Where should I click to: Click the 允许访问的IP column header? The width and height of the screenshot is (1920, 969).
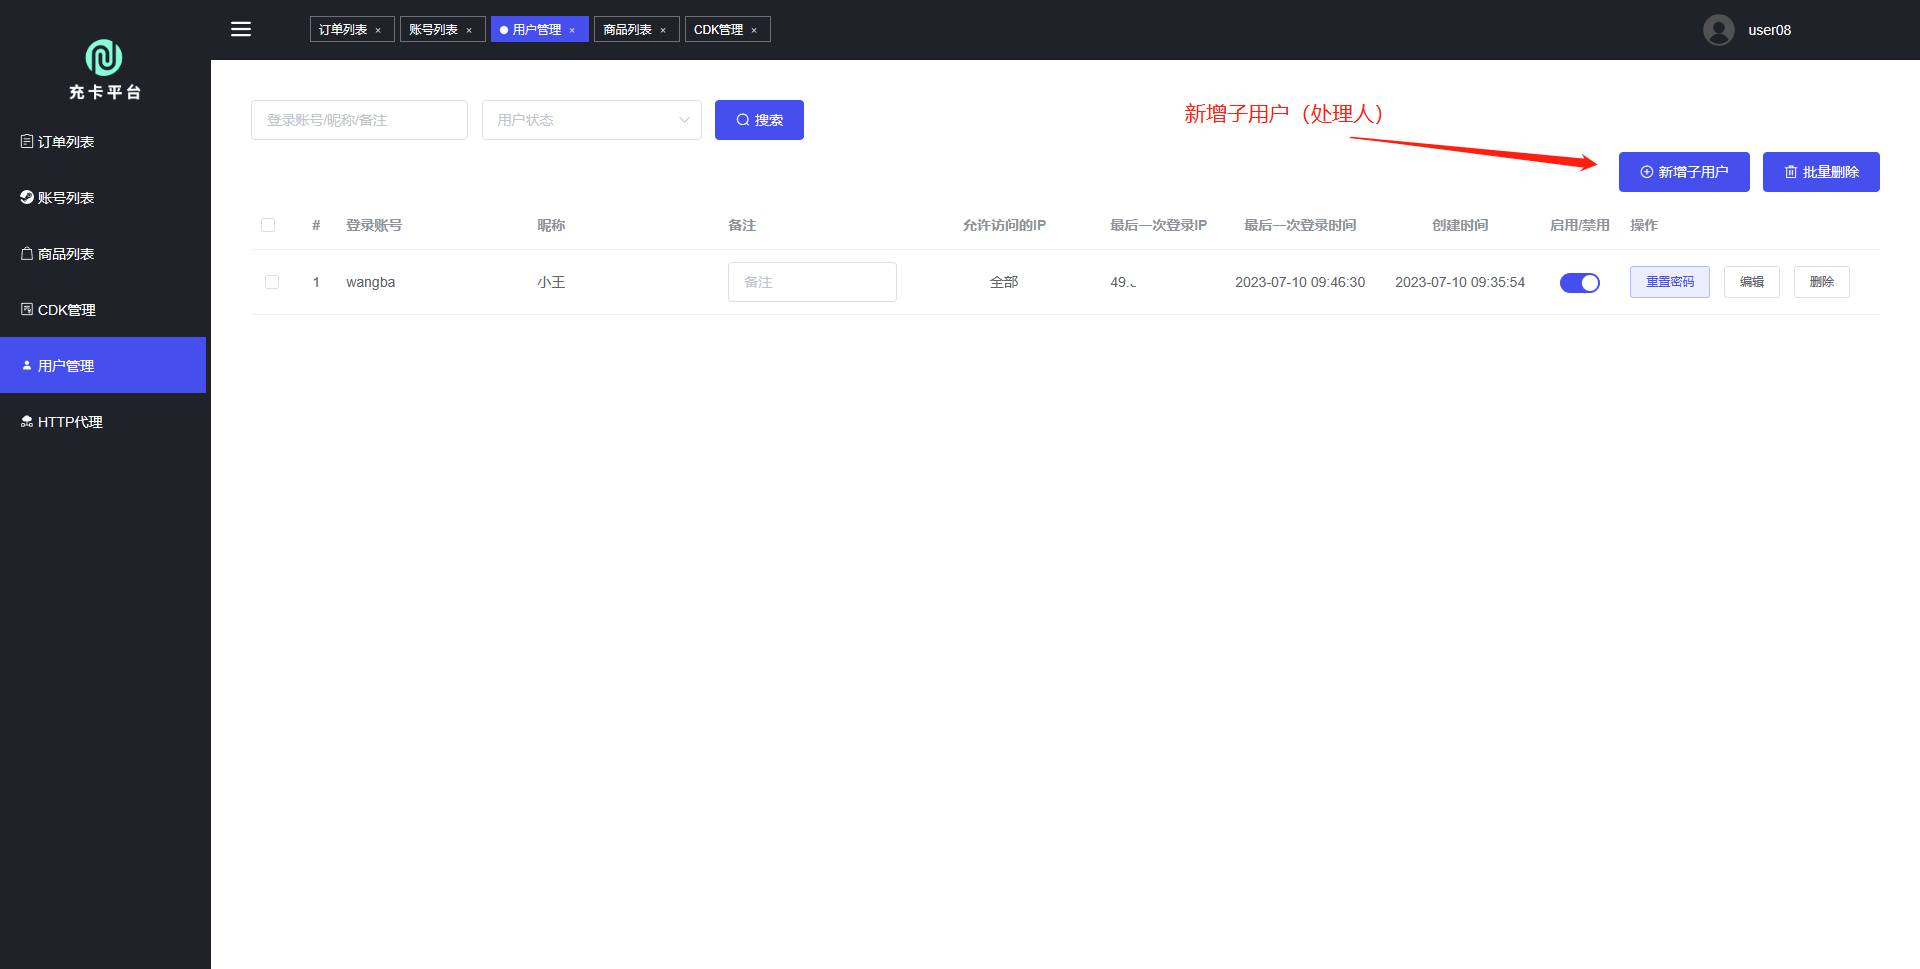point(1004,225)
